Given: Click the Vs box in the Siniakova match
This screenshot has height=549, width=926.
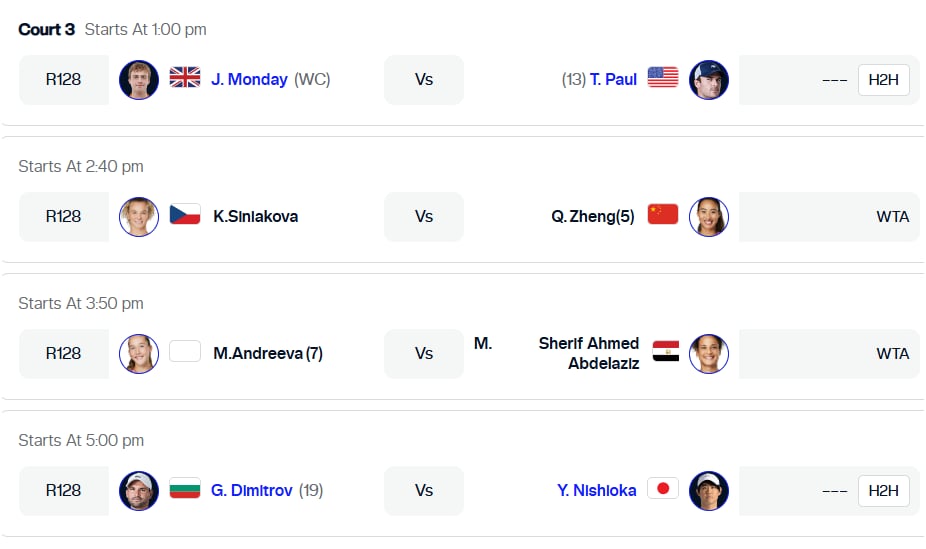Looking at the screenshot, I should pos(424,217).
